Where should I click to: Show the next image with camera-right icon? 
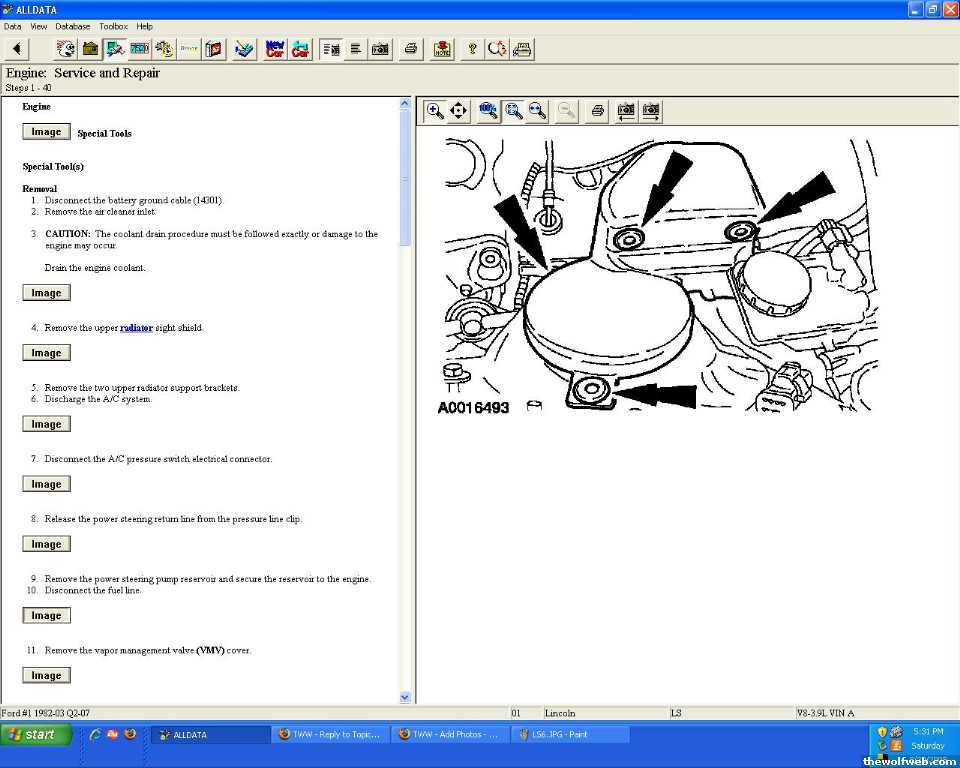pyautogui.click(x=651, y=111)
